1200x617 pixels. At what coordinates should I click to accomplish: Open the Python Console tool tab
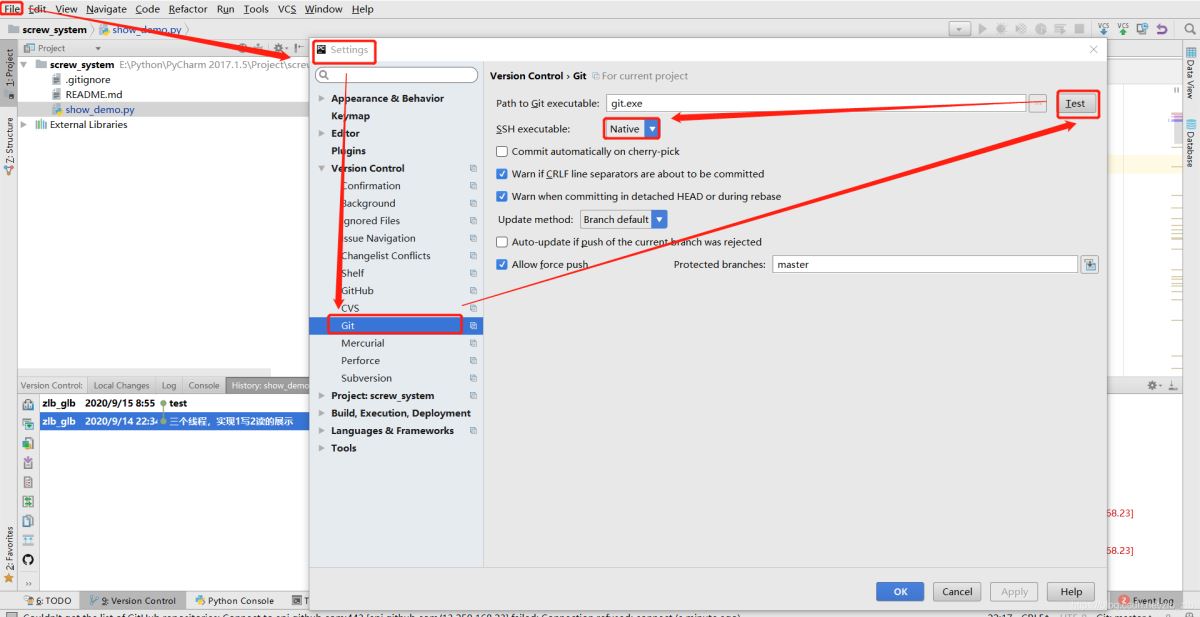233,600
